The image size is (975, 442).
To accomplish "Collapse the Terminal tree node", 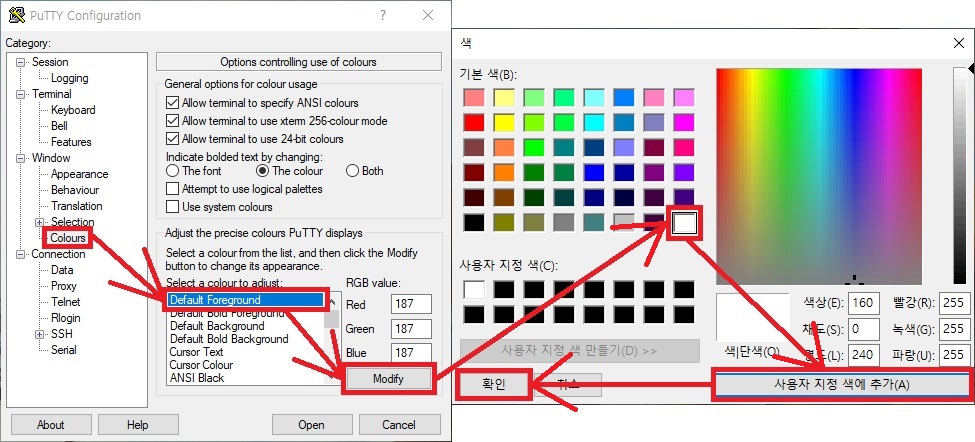I will (x=22, y=94).
